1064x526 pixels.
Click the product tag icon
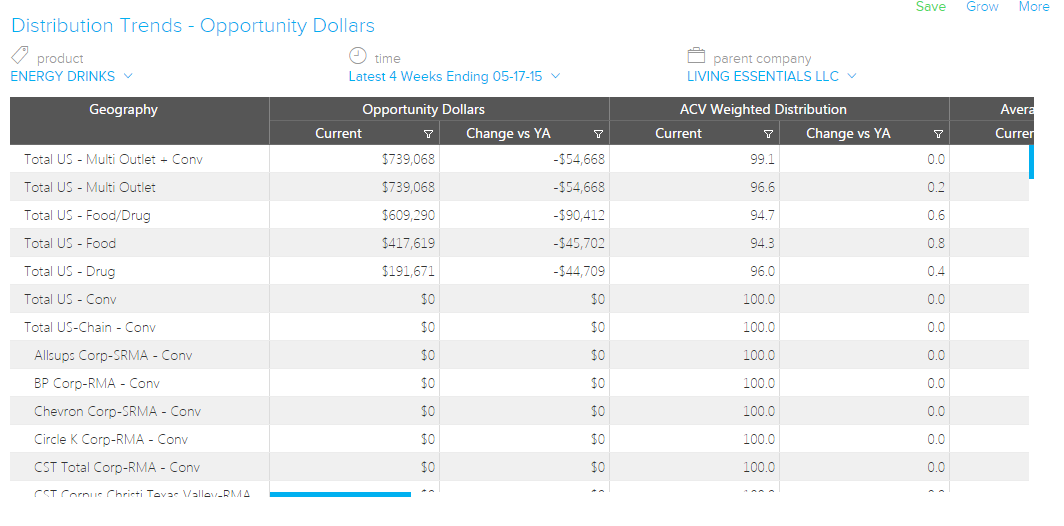point(20,55)
